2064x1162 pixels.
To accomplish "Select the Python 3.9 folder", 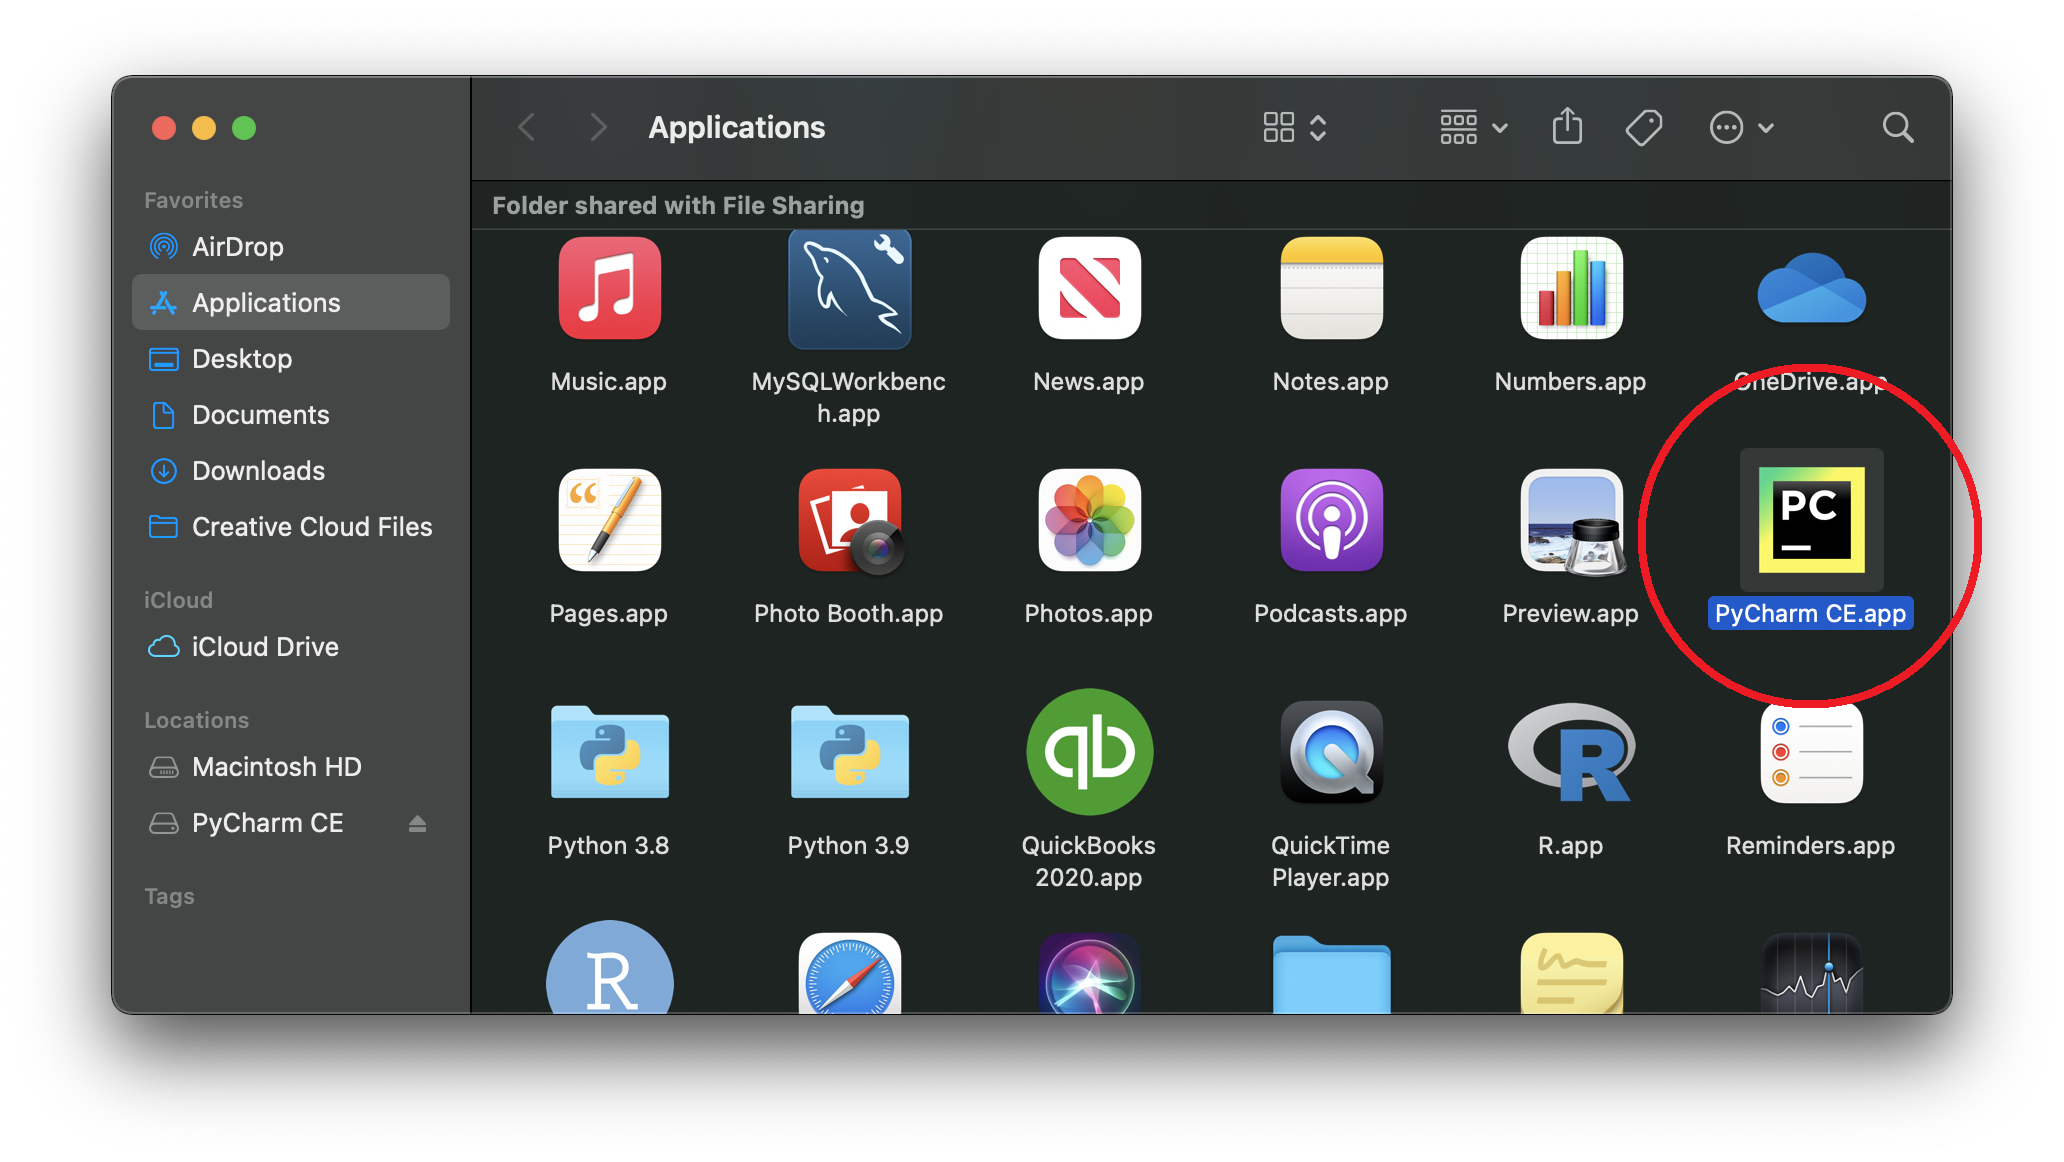I will click(x=849, y=752).
